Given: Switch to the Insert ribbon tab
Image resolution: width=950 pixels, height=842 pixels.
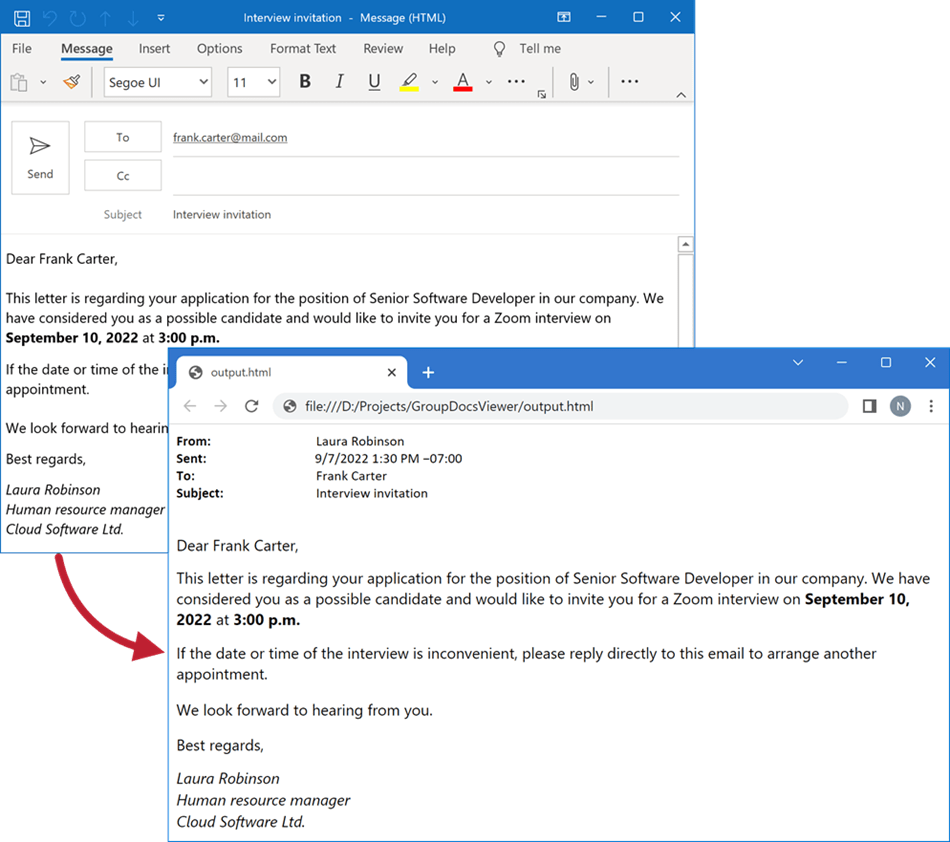Looking at the screenshot, I should coord(154,48).
